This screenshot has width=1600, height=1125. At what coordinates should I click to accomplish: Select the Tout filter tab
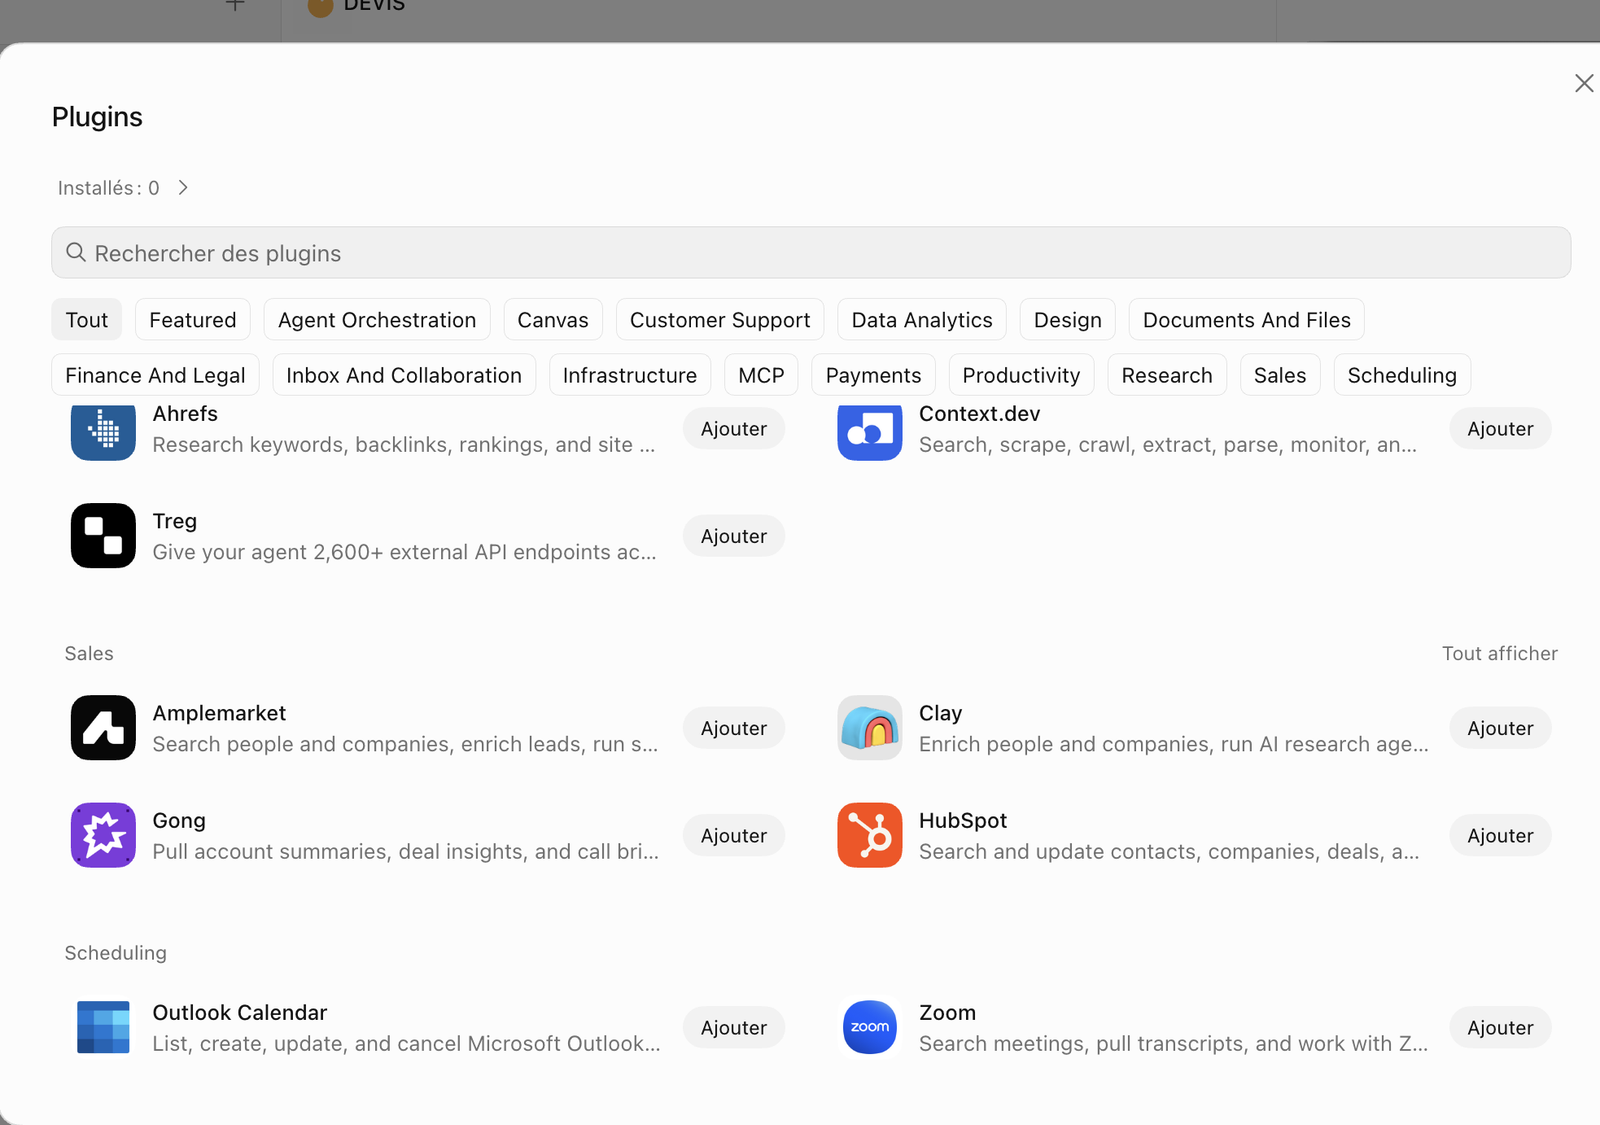(x=87, y=320)
